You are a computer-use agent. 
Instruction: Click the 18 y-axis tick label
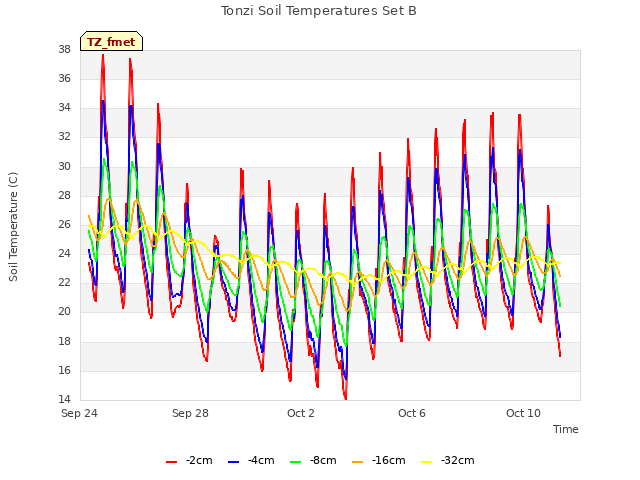tap(64, 342)
